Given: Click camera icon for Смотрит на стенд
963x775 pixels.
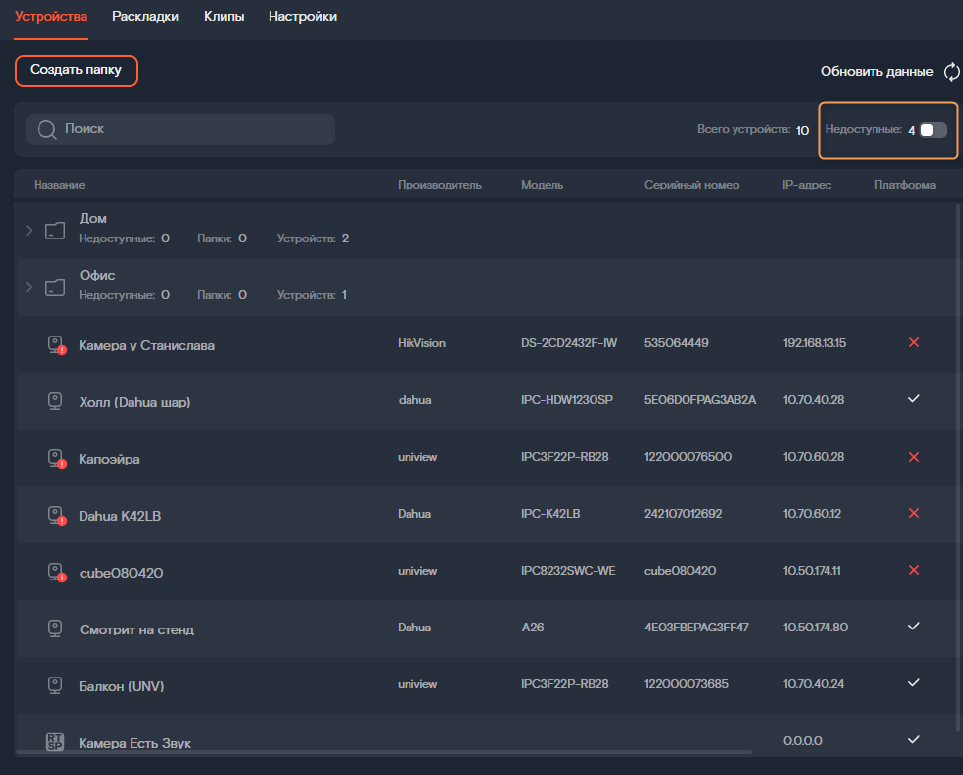Looking at the screenshot, I should tap(55, 629).
